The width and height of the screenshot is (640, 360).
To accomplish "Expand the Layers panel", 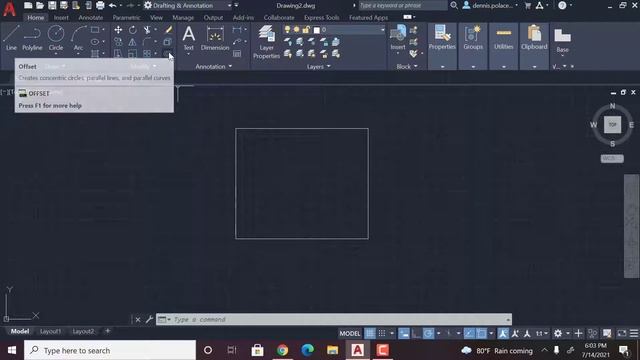I will pyautogui.click(x=318, y=66).
